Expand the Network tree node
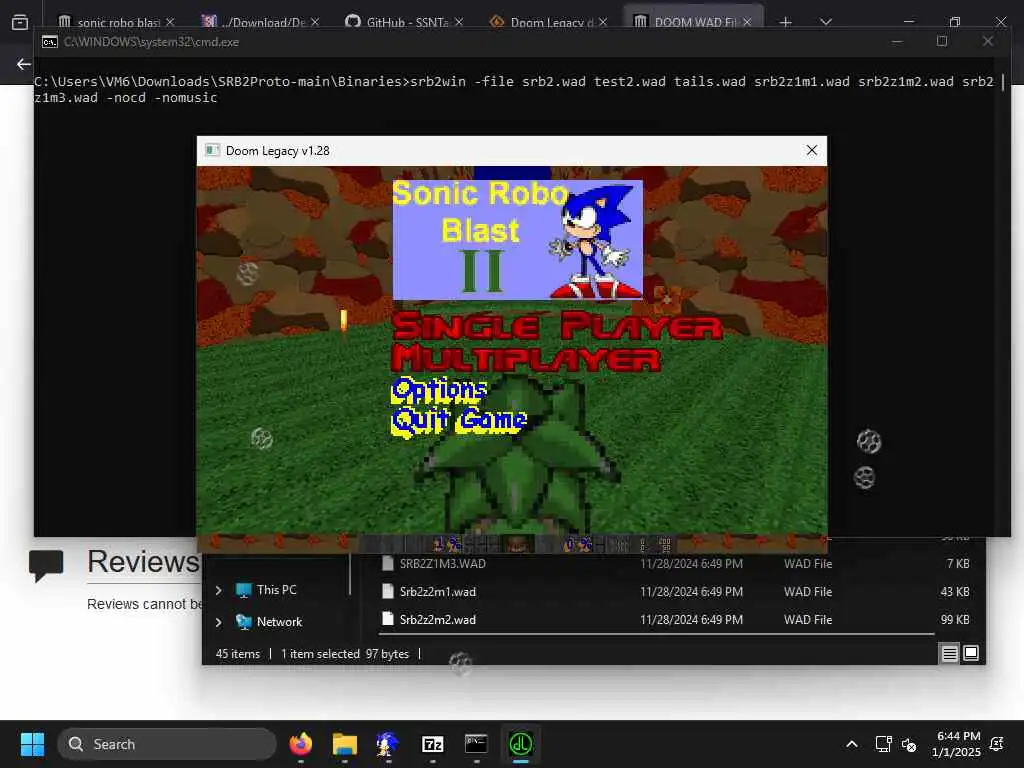 pos(219,622)
